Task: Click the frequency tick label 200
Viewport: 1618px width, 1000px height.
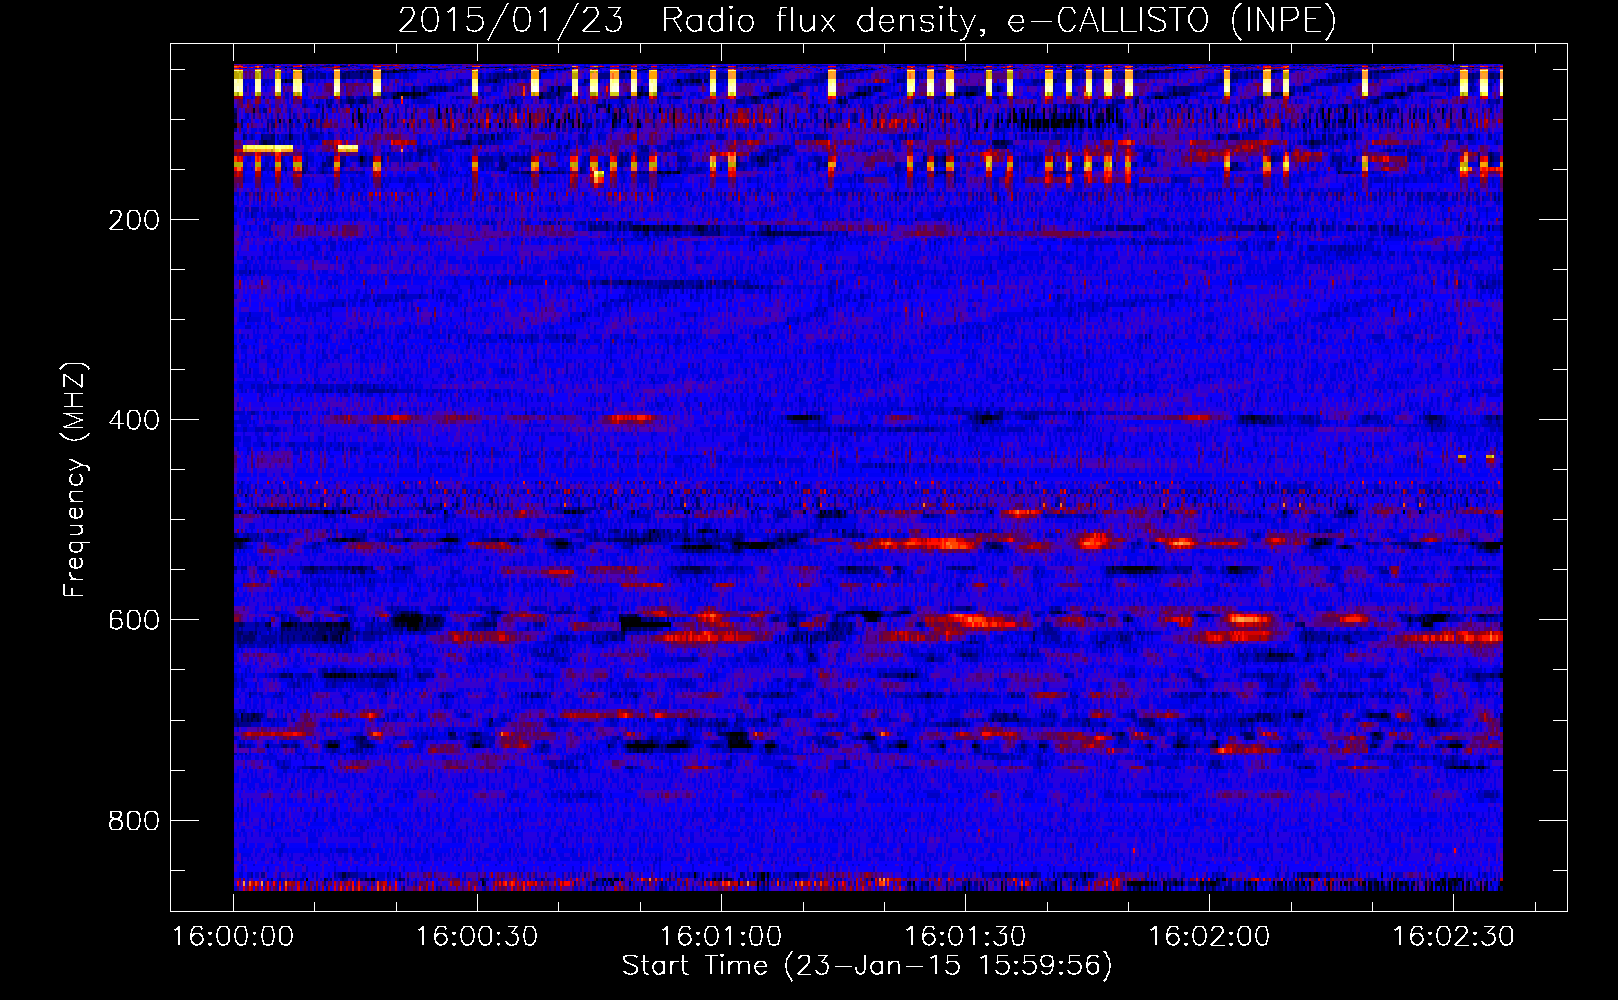Action: (x=134, y=220)
